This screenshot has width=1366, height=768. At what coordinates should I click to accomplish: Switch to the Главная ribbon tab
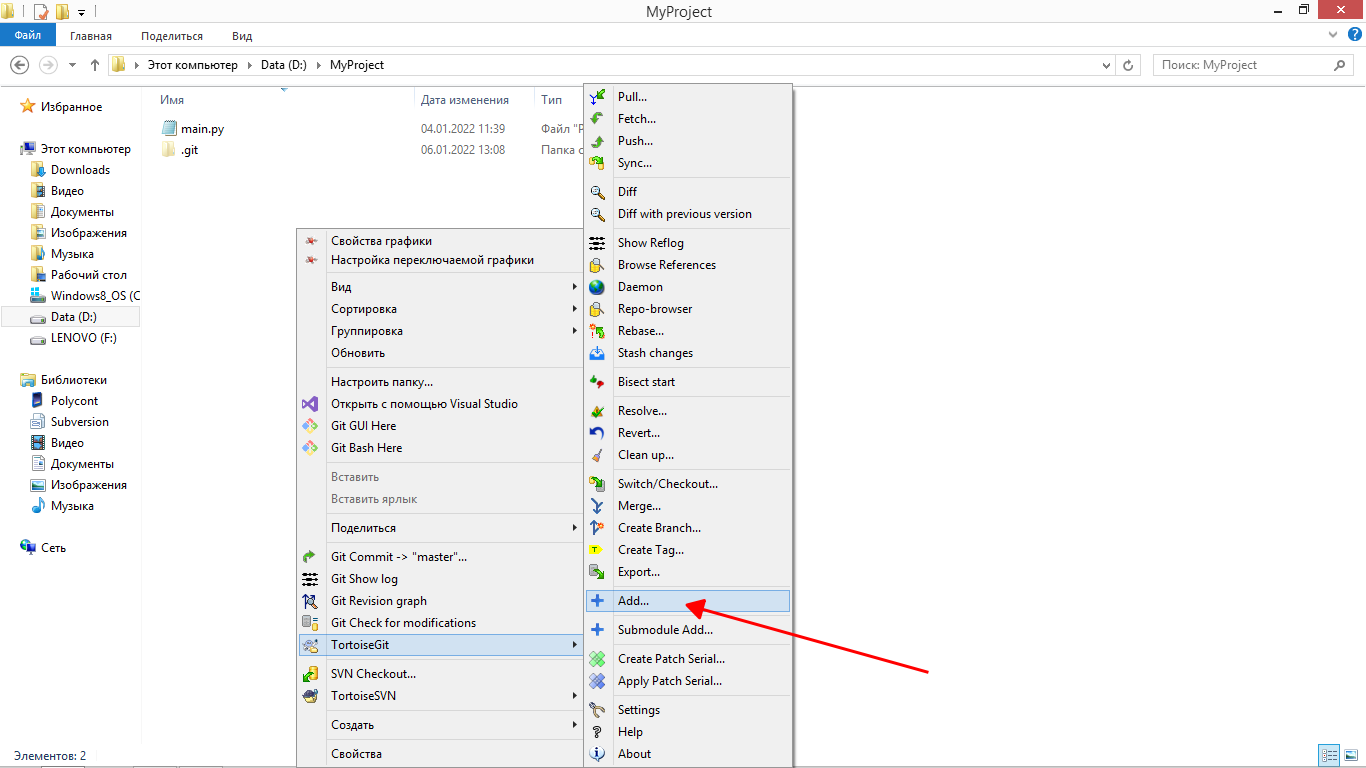[x=91, y=36]
